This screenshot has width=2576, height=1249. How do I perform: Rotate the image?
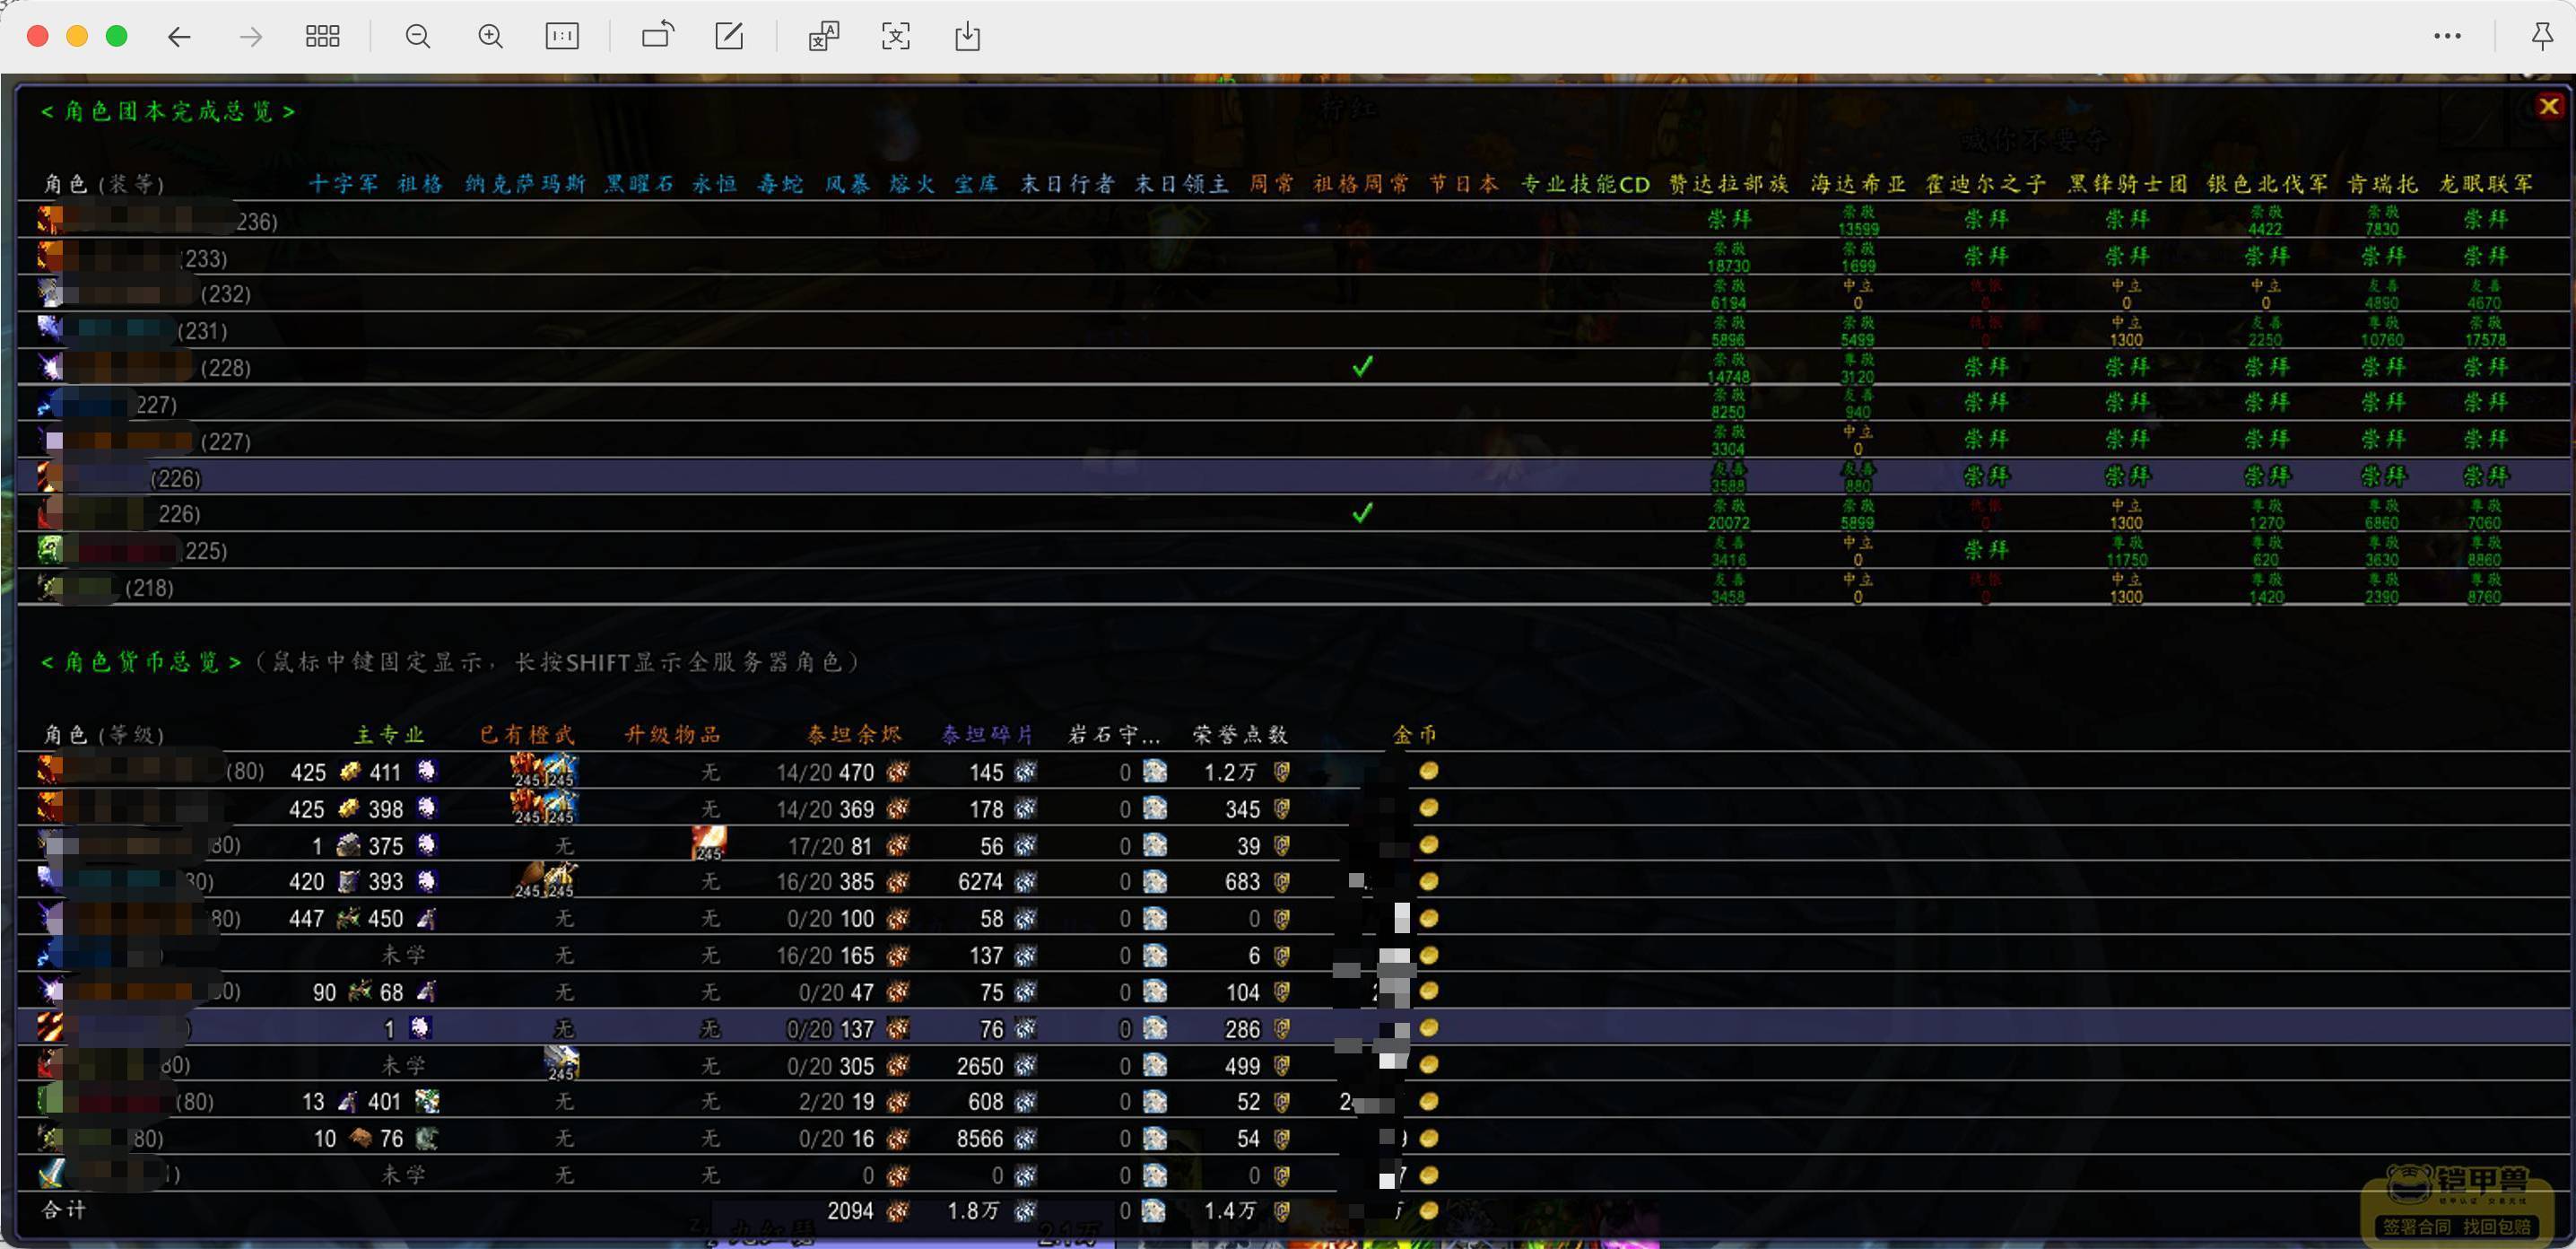[658, 36]
